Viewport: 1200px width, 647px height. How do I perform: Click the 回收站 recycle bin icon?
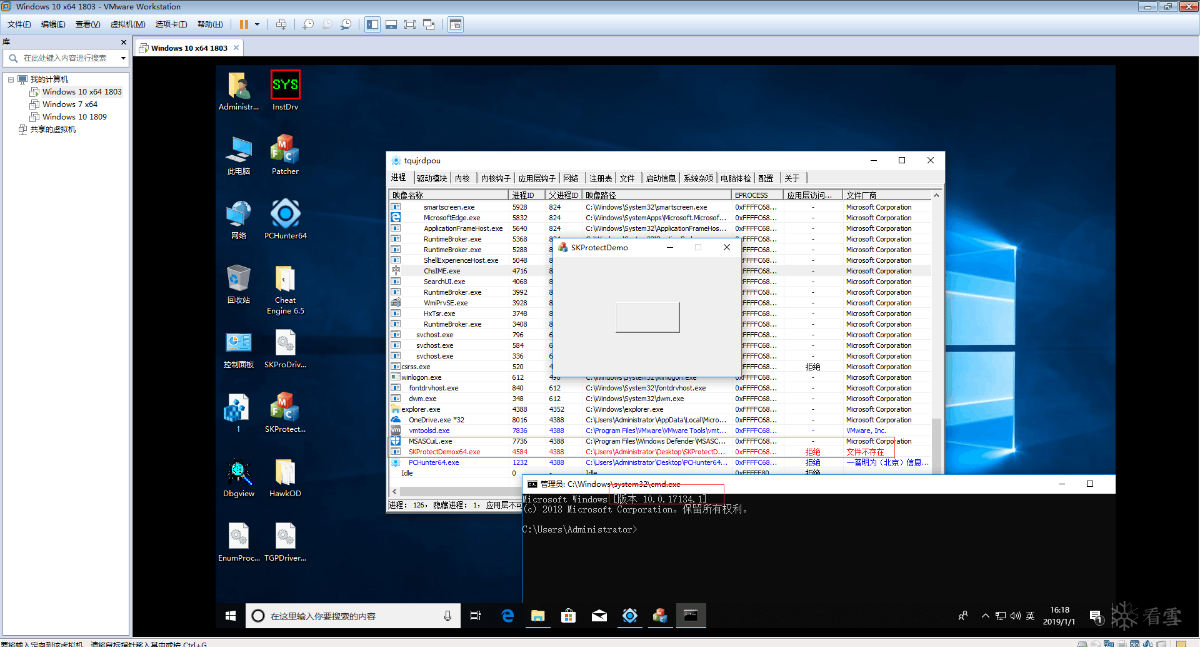(x=238, y=284)
